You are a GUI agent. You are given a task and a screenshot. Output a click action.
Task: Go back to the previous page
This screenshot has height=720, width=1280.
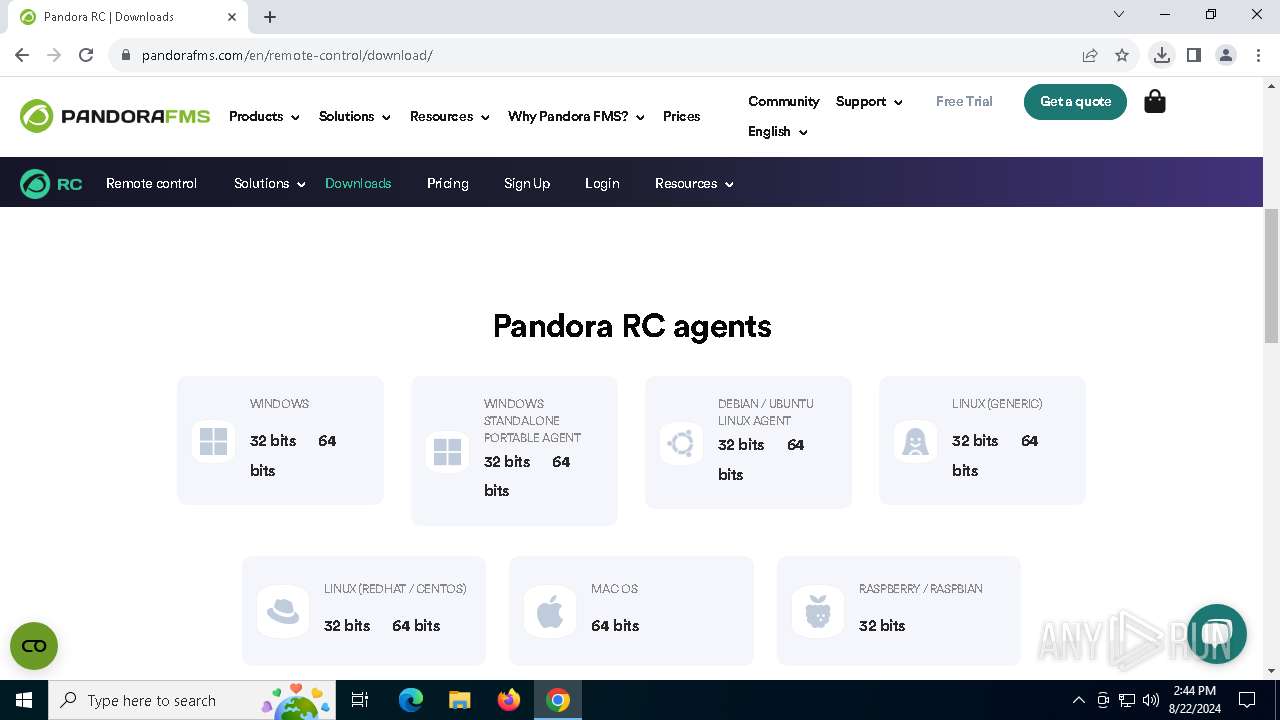[22, 55]
